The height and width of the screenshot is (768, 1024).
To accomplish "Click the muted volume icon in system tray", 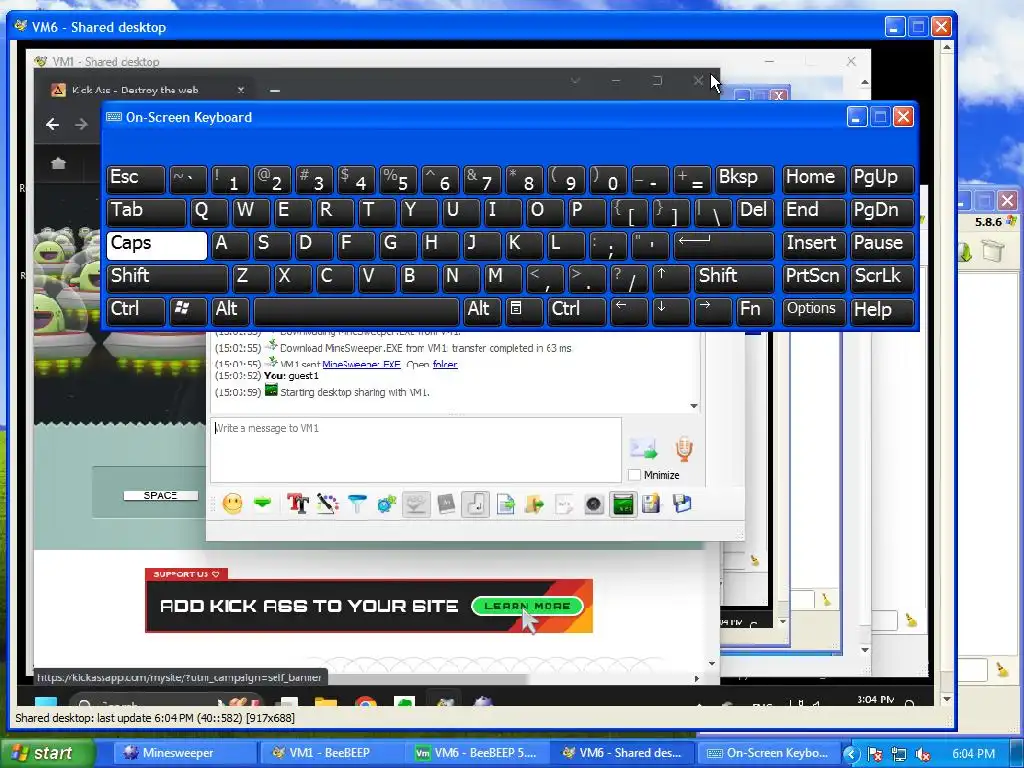I will (x=923, y=754).
